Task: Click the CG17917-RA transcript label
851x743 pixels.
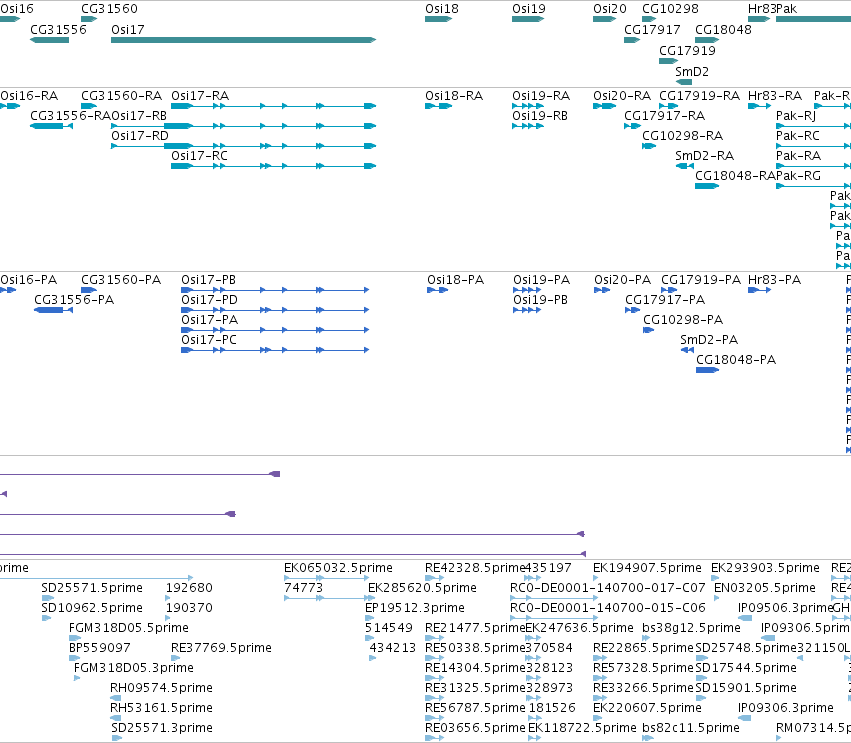Action: [664, 116]
